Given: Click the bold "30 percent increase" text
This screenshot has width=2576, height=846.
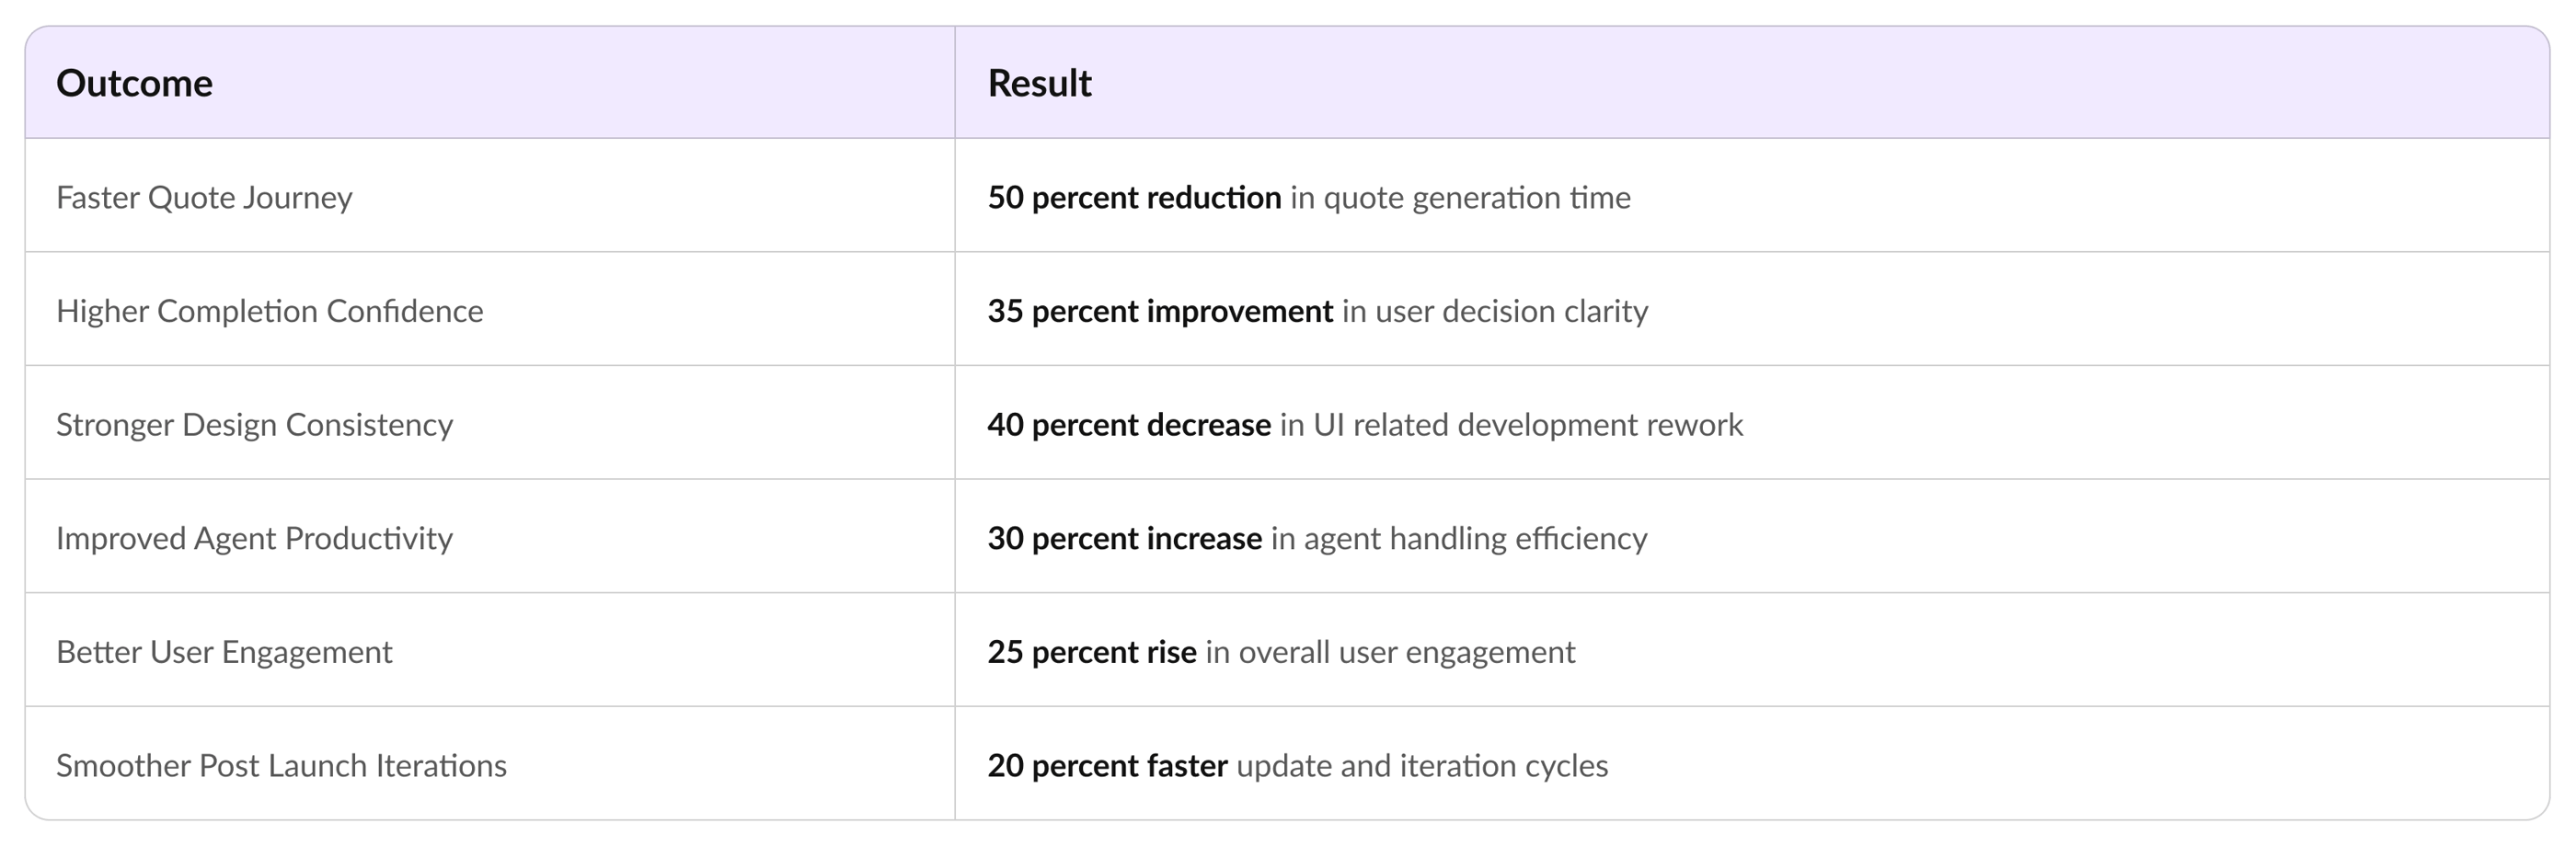Looking at the screenshot, I should point(1124,538).
